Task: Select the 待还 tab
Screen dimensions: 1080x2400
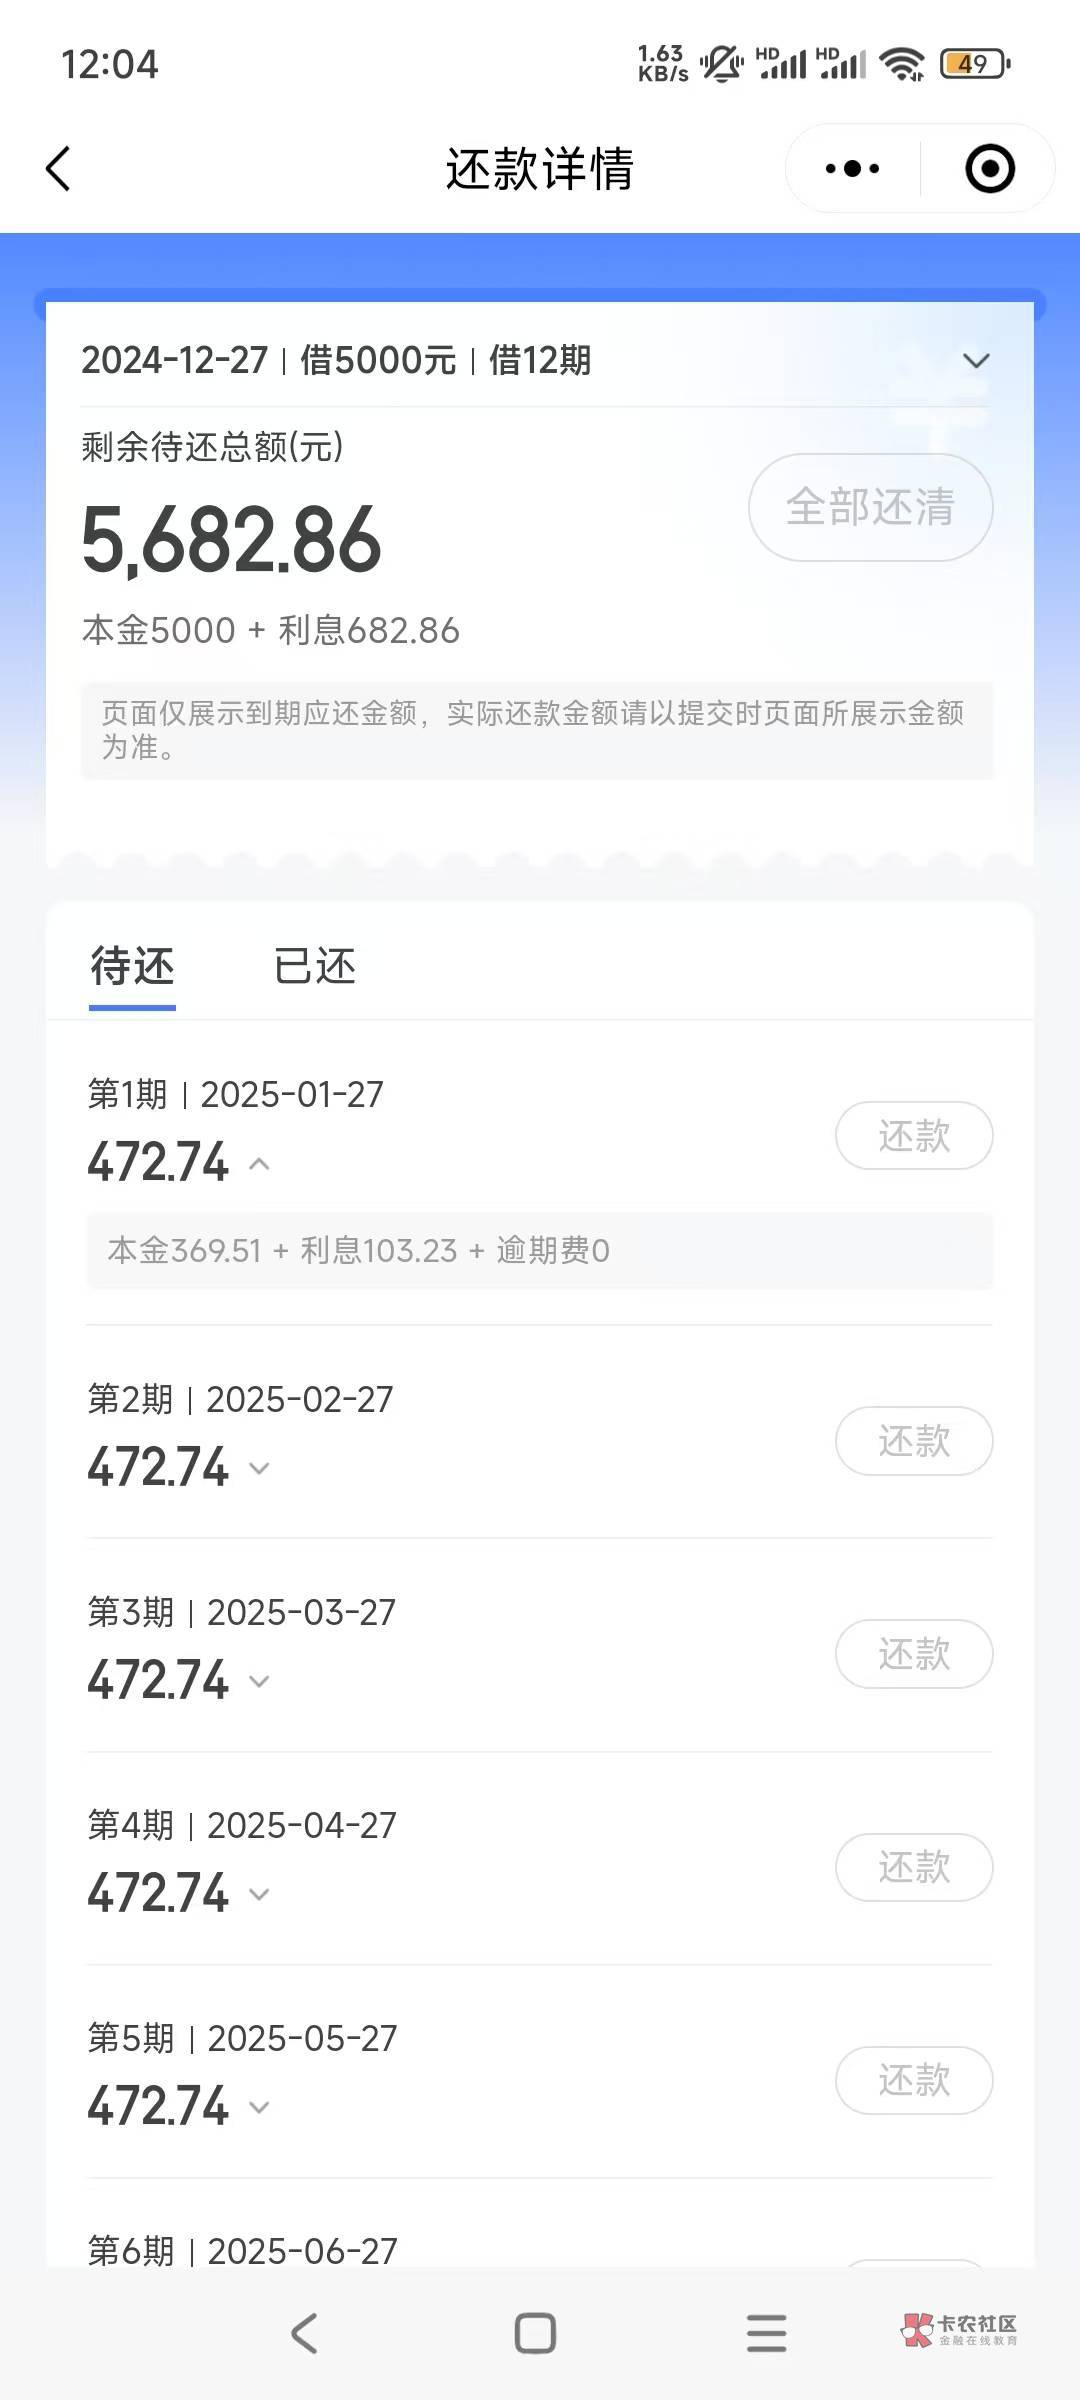Action: tap(132, 966)
